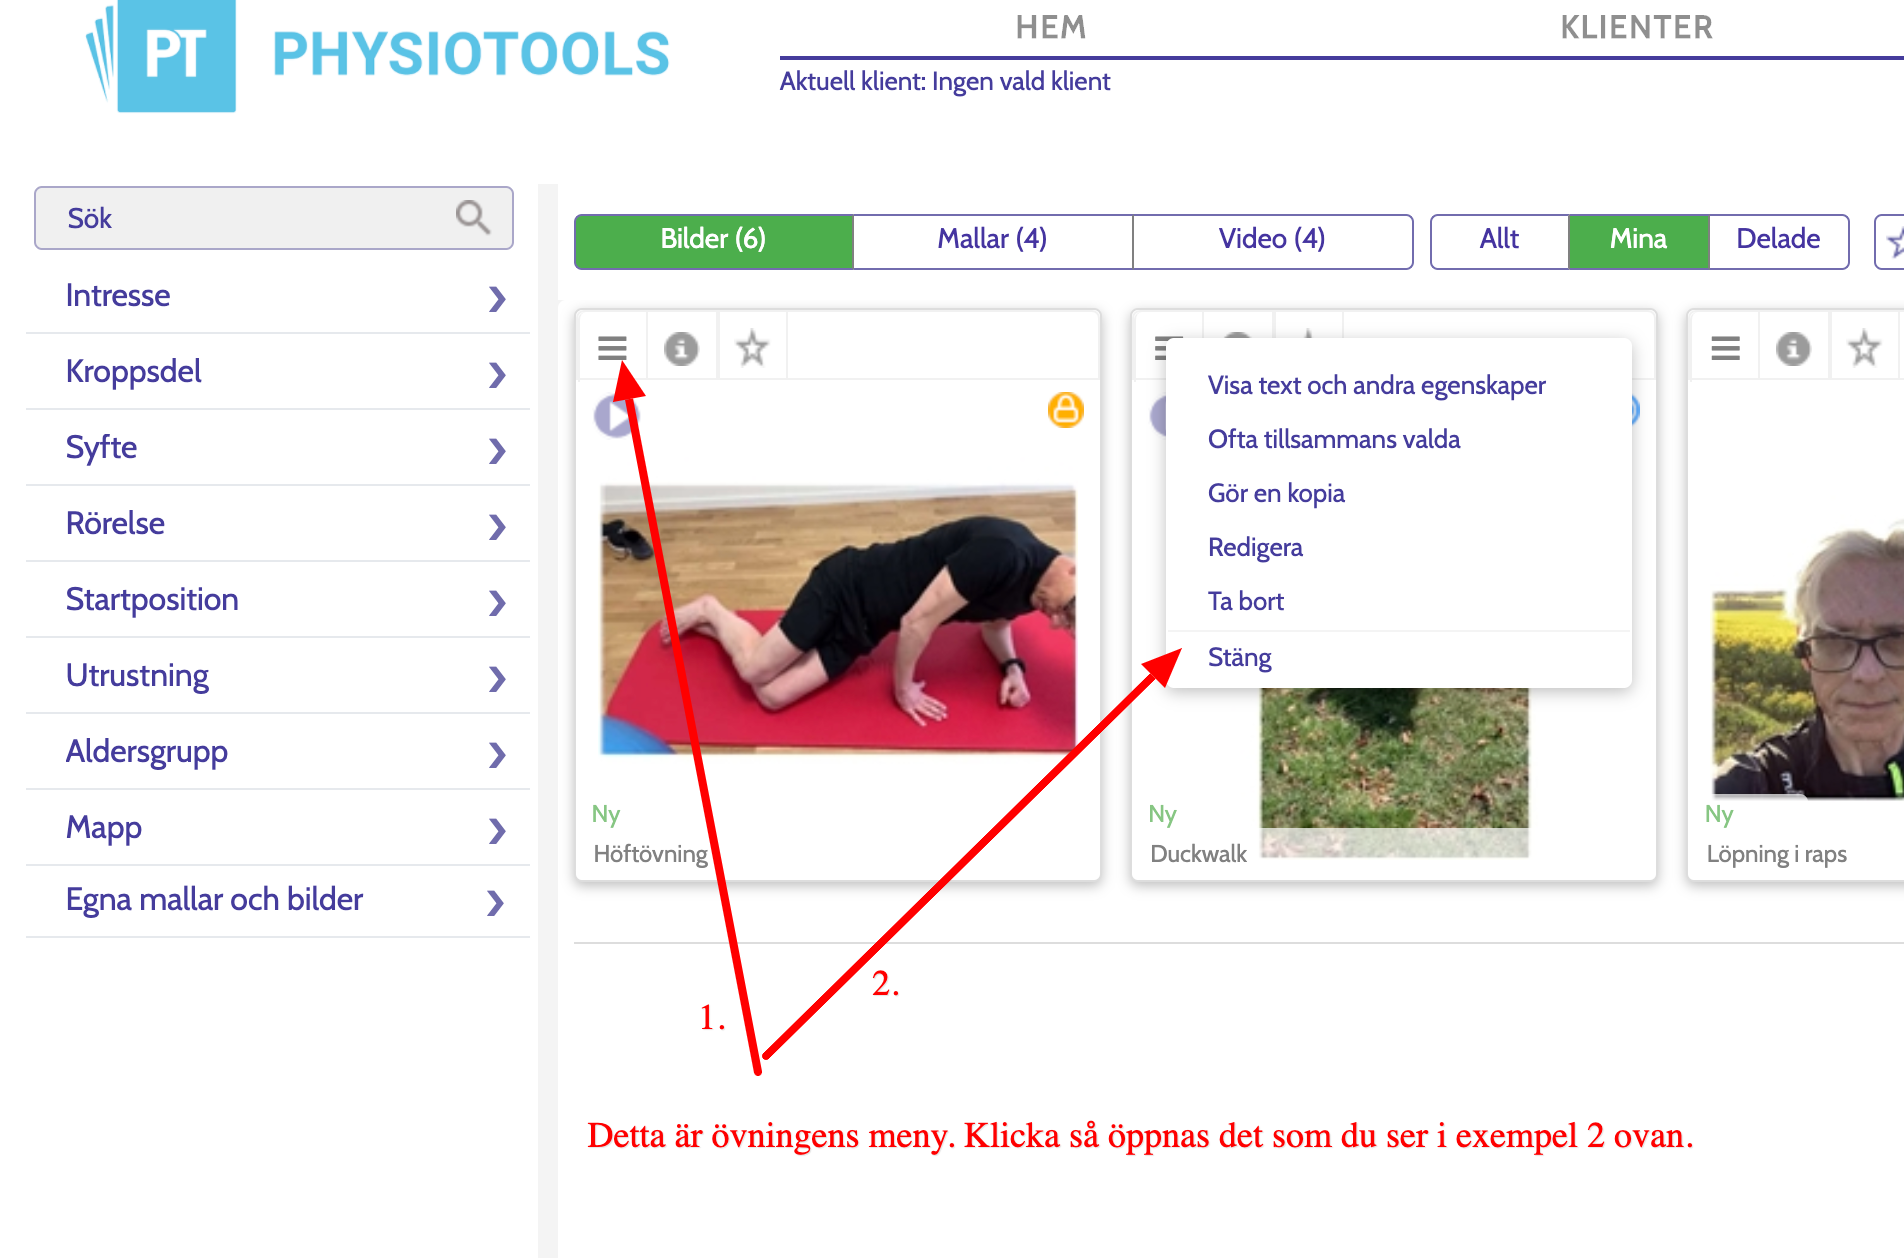Viewport: 1904px width, 1258px height.
Task: Switch to the Video (4) tab
Action: point(1272,241)
